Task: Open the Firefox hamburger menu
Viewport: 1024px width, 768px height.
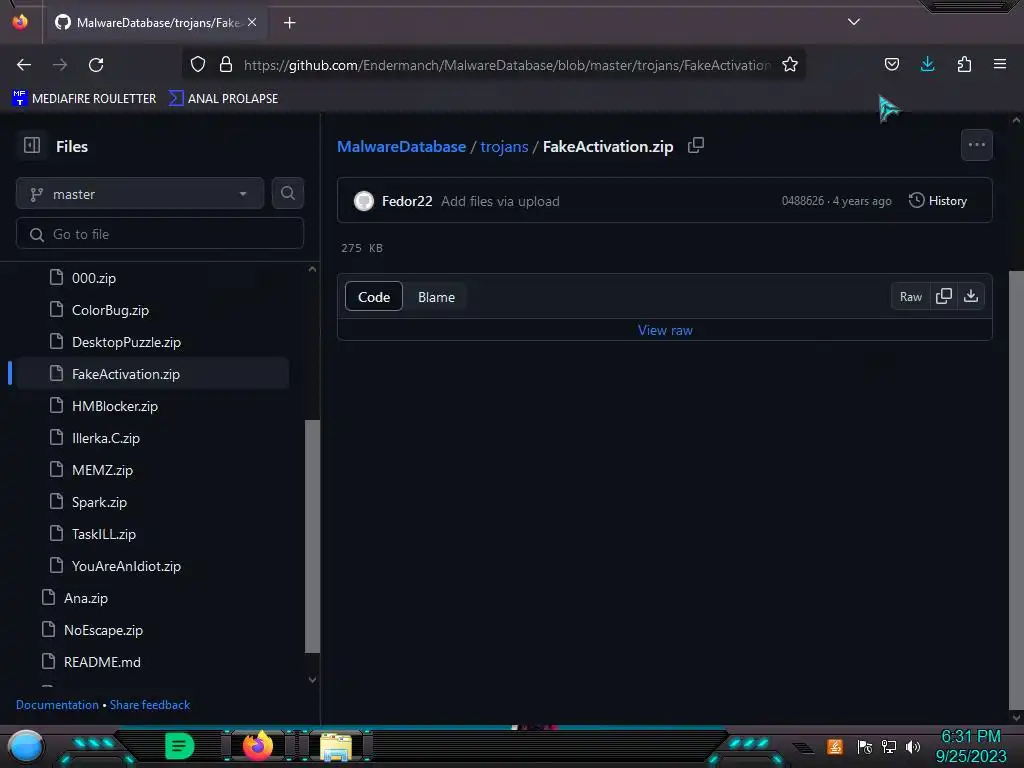Action: click(x=999, y=64)
